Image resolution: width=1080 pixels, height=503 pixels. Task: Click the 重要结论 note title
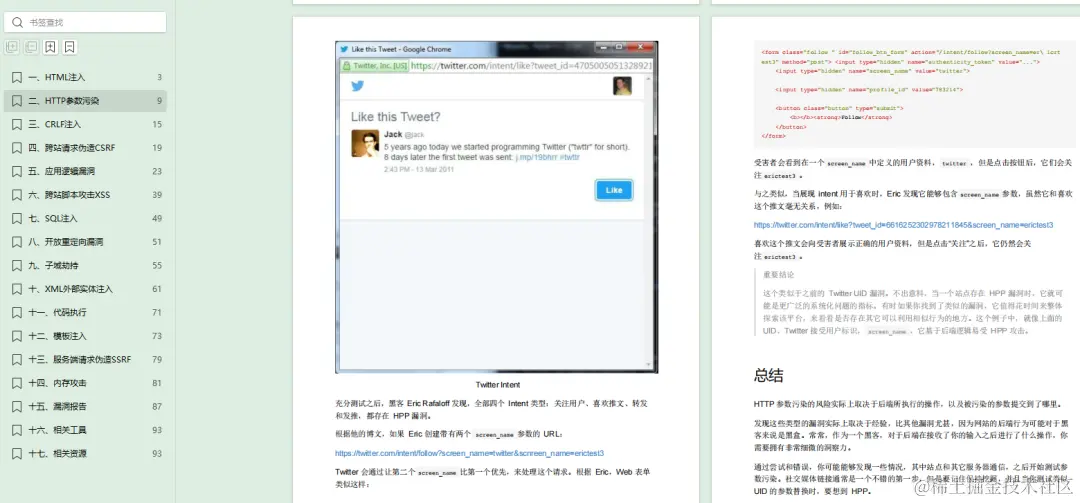tap(778, 274)
